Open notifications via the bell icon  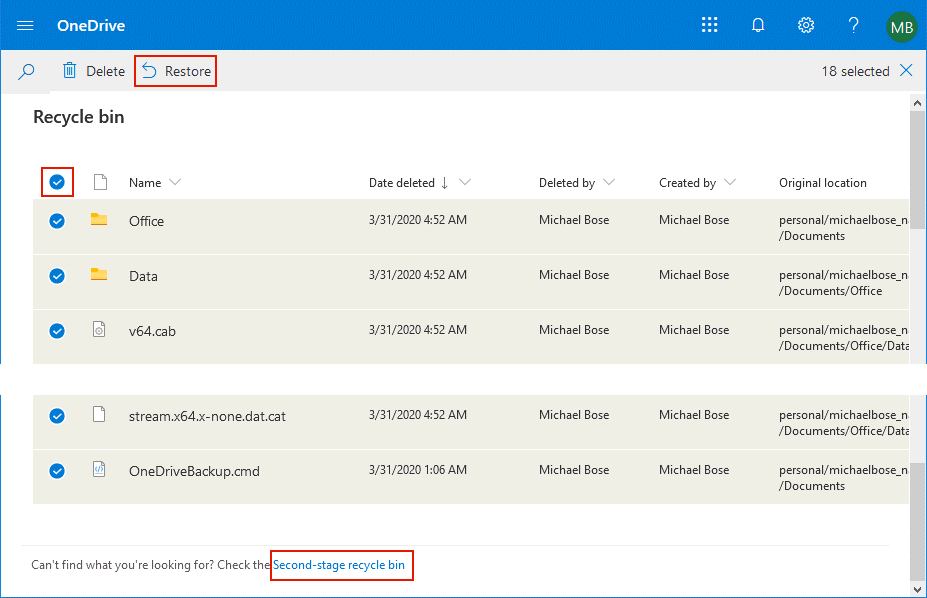[758, 25]
